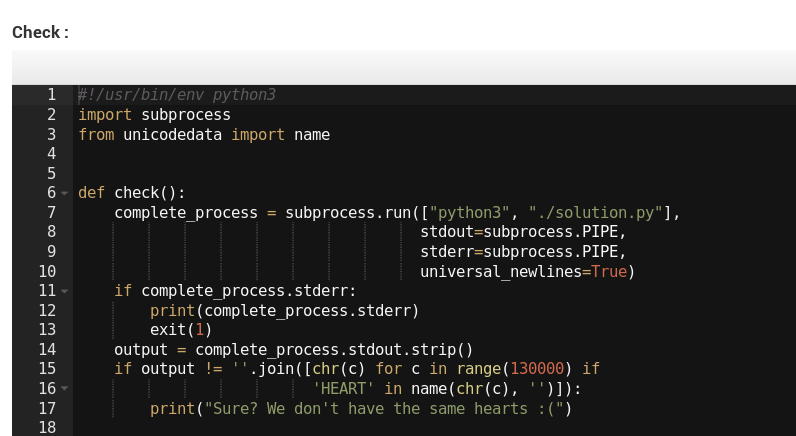796x436 pixels.
Task: Toggle the fold arrow beside line 16
Action: pos(64,389)
